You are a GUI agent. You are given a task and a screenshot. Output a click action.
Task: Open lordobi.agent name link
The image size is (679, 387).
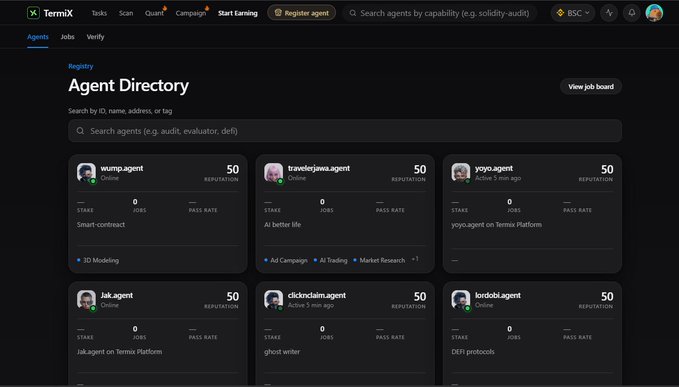click(498, 295)
